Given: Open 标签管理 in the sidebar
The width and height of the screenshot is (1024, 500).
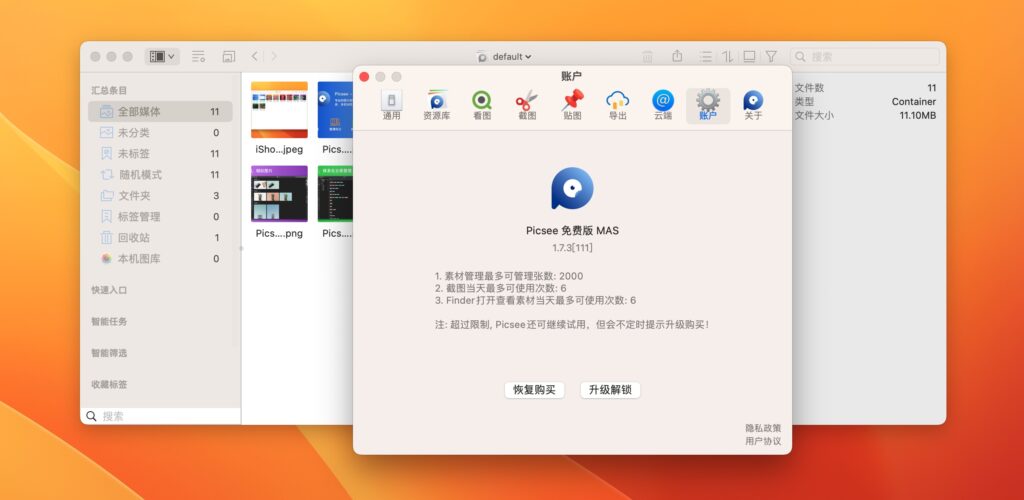Looking at the screenshot, I should pos(160,216).
